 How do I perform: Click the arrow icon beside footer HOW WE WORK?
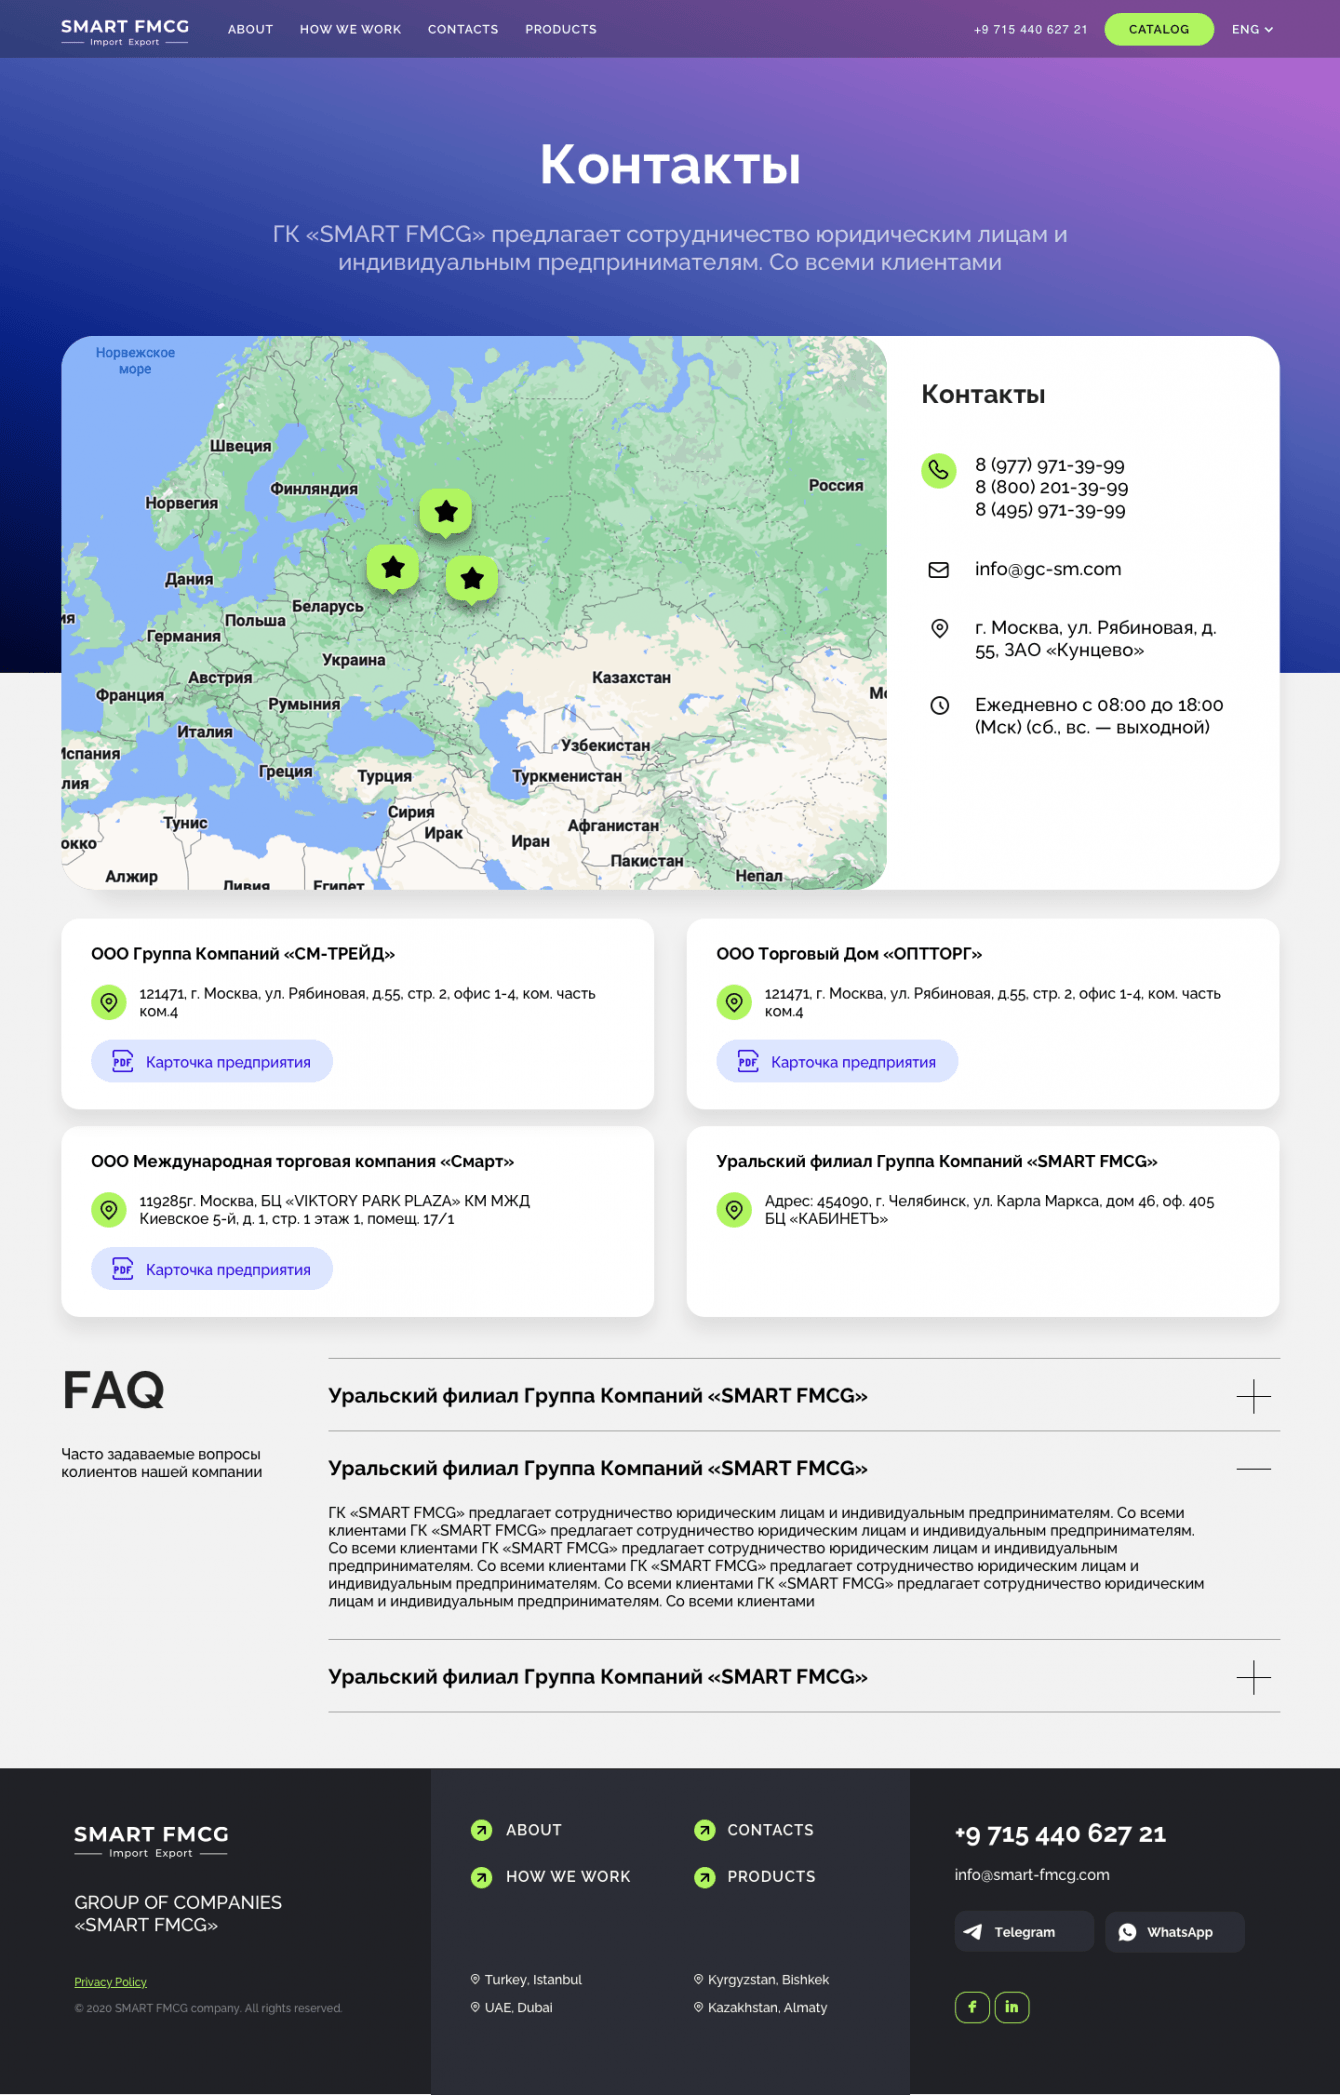point(481,1877)
